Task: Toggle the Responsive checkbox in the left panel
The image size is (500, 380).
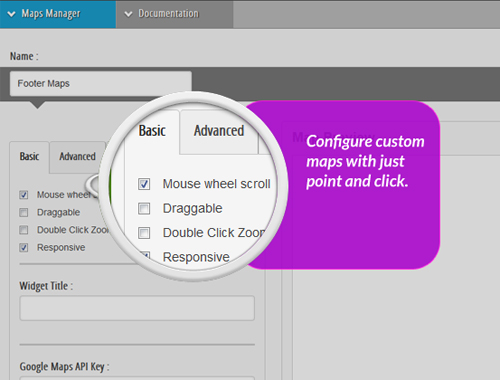Action: tap(24, 248)
